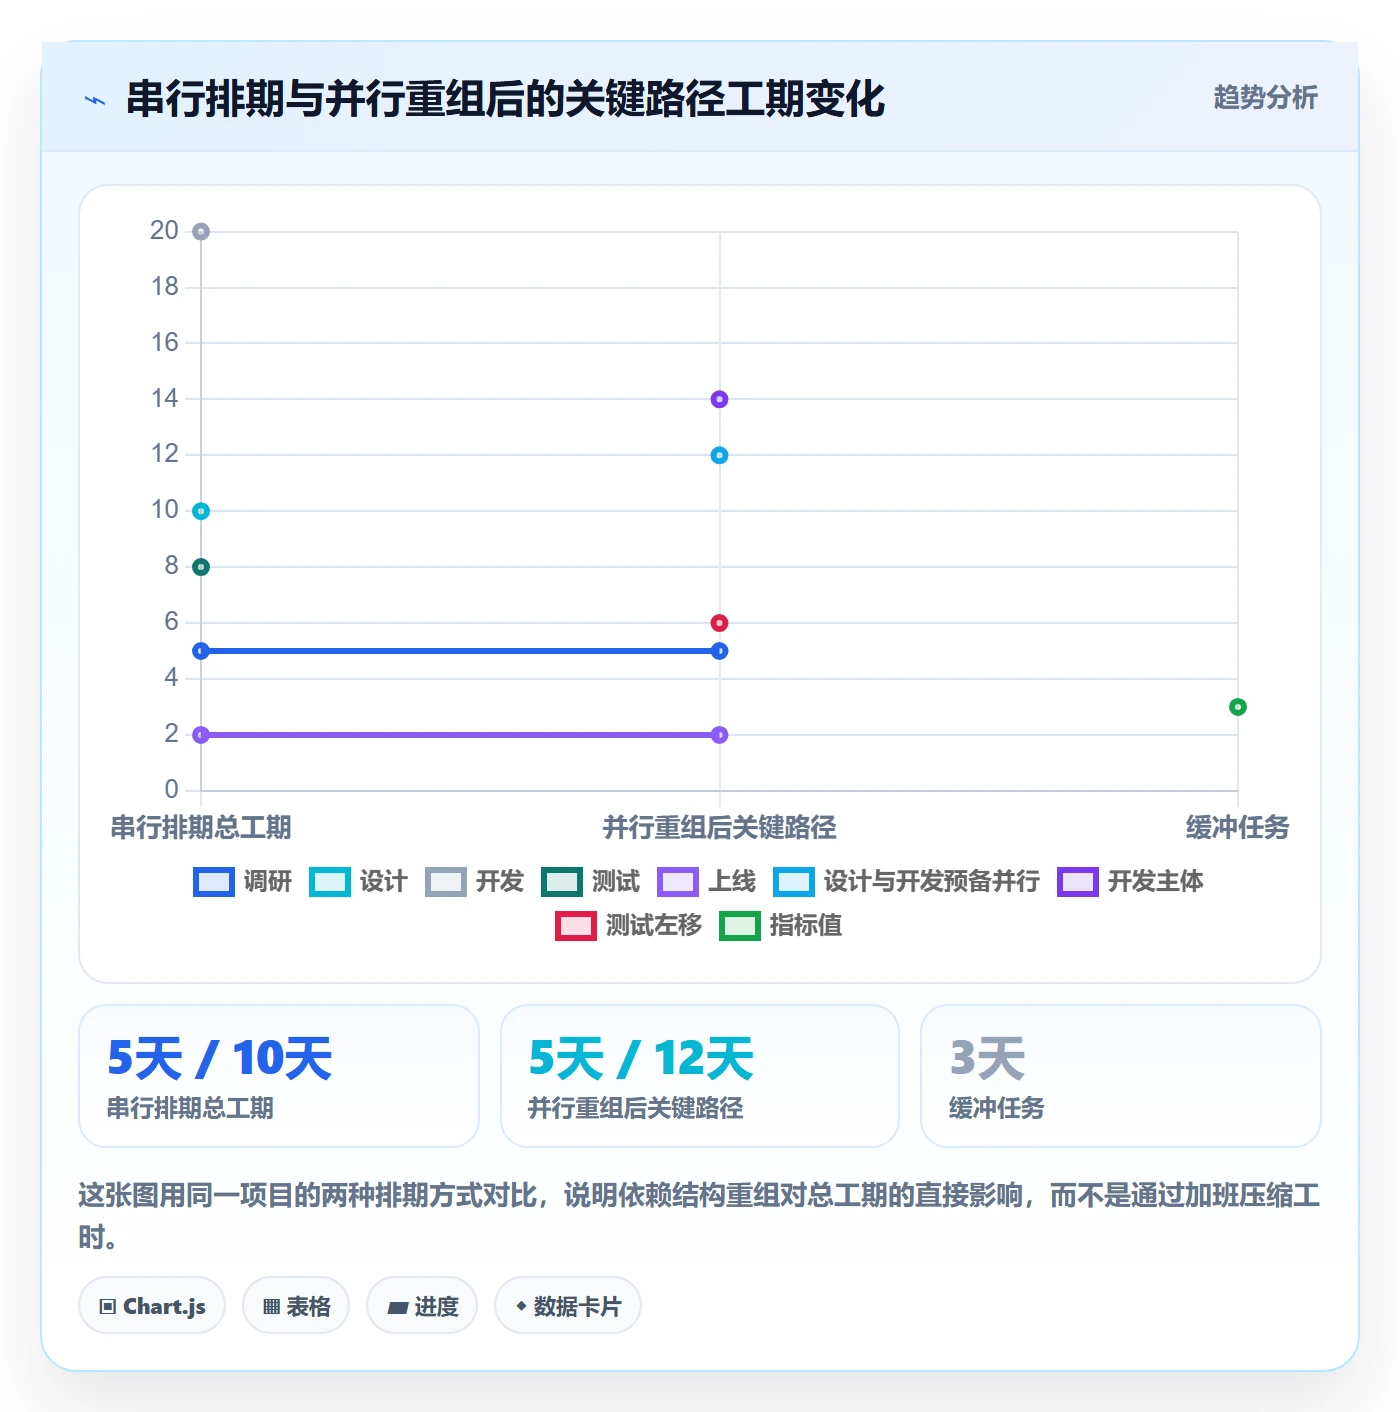This screenshot has width=1400, height=1412.
Task: Click the x-axis label 缓冲任务
Action: 1238,827
